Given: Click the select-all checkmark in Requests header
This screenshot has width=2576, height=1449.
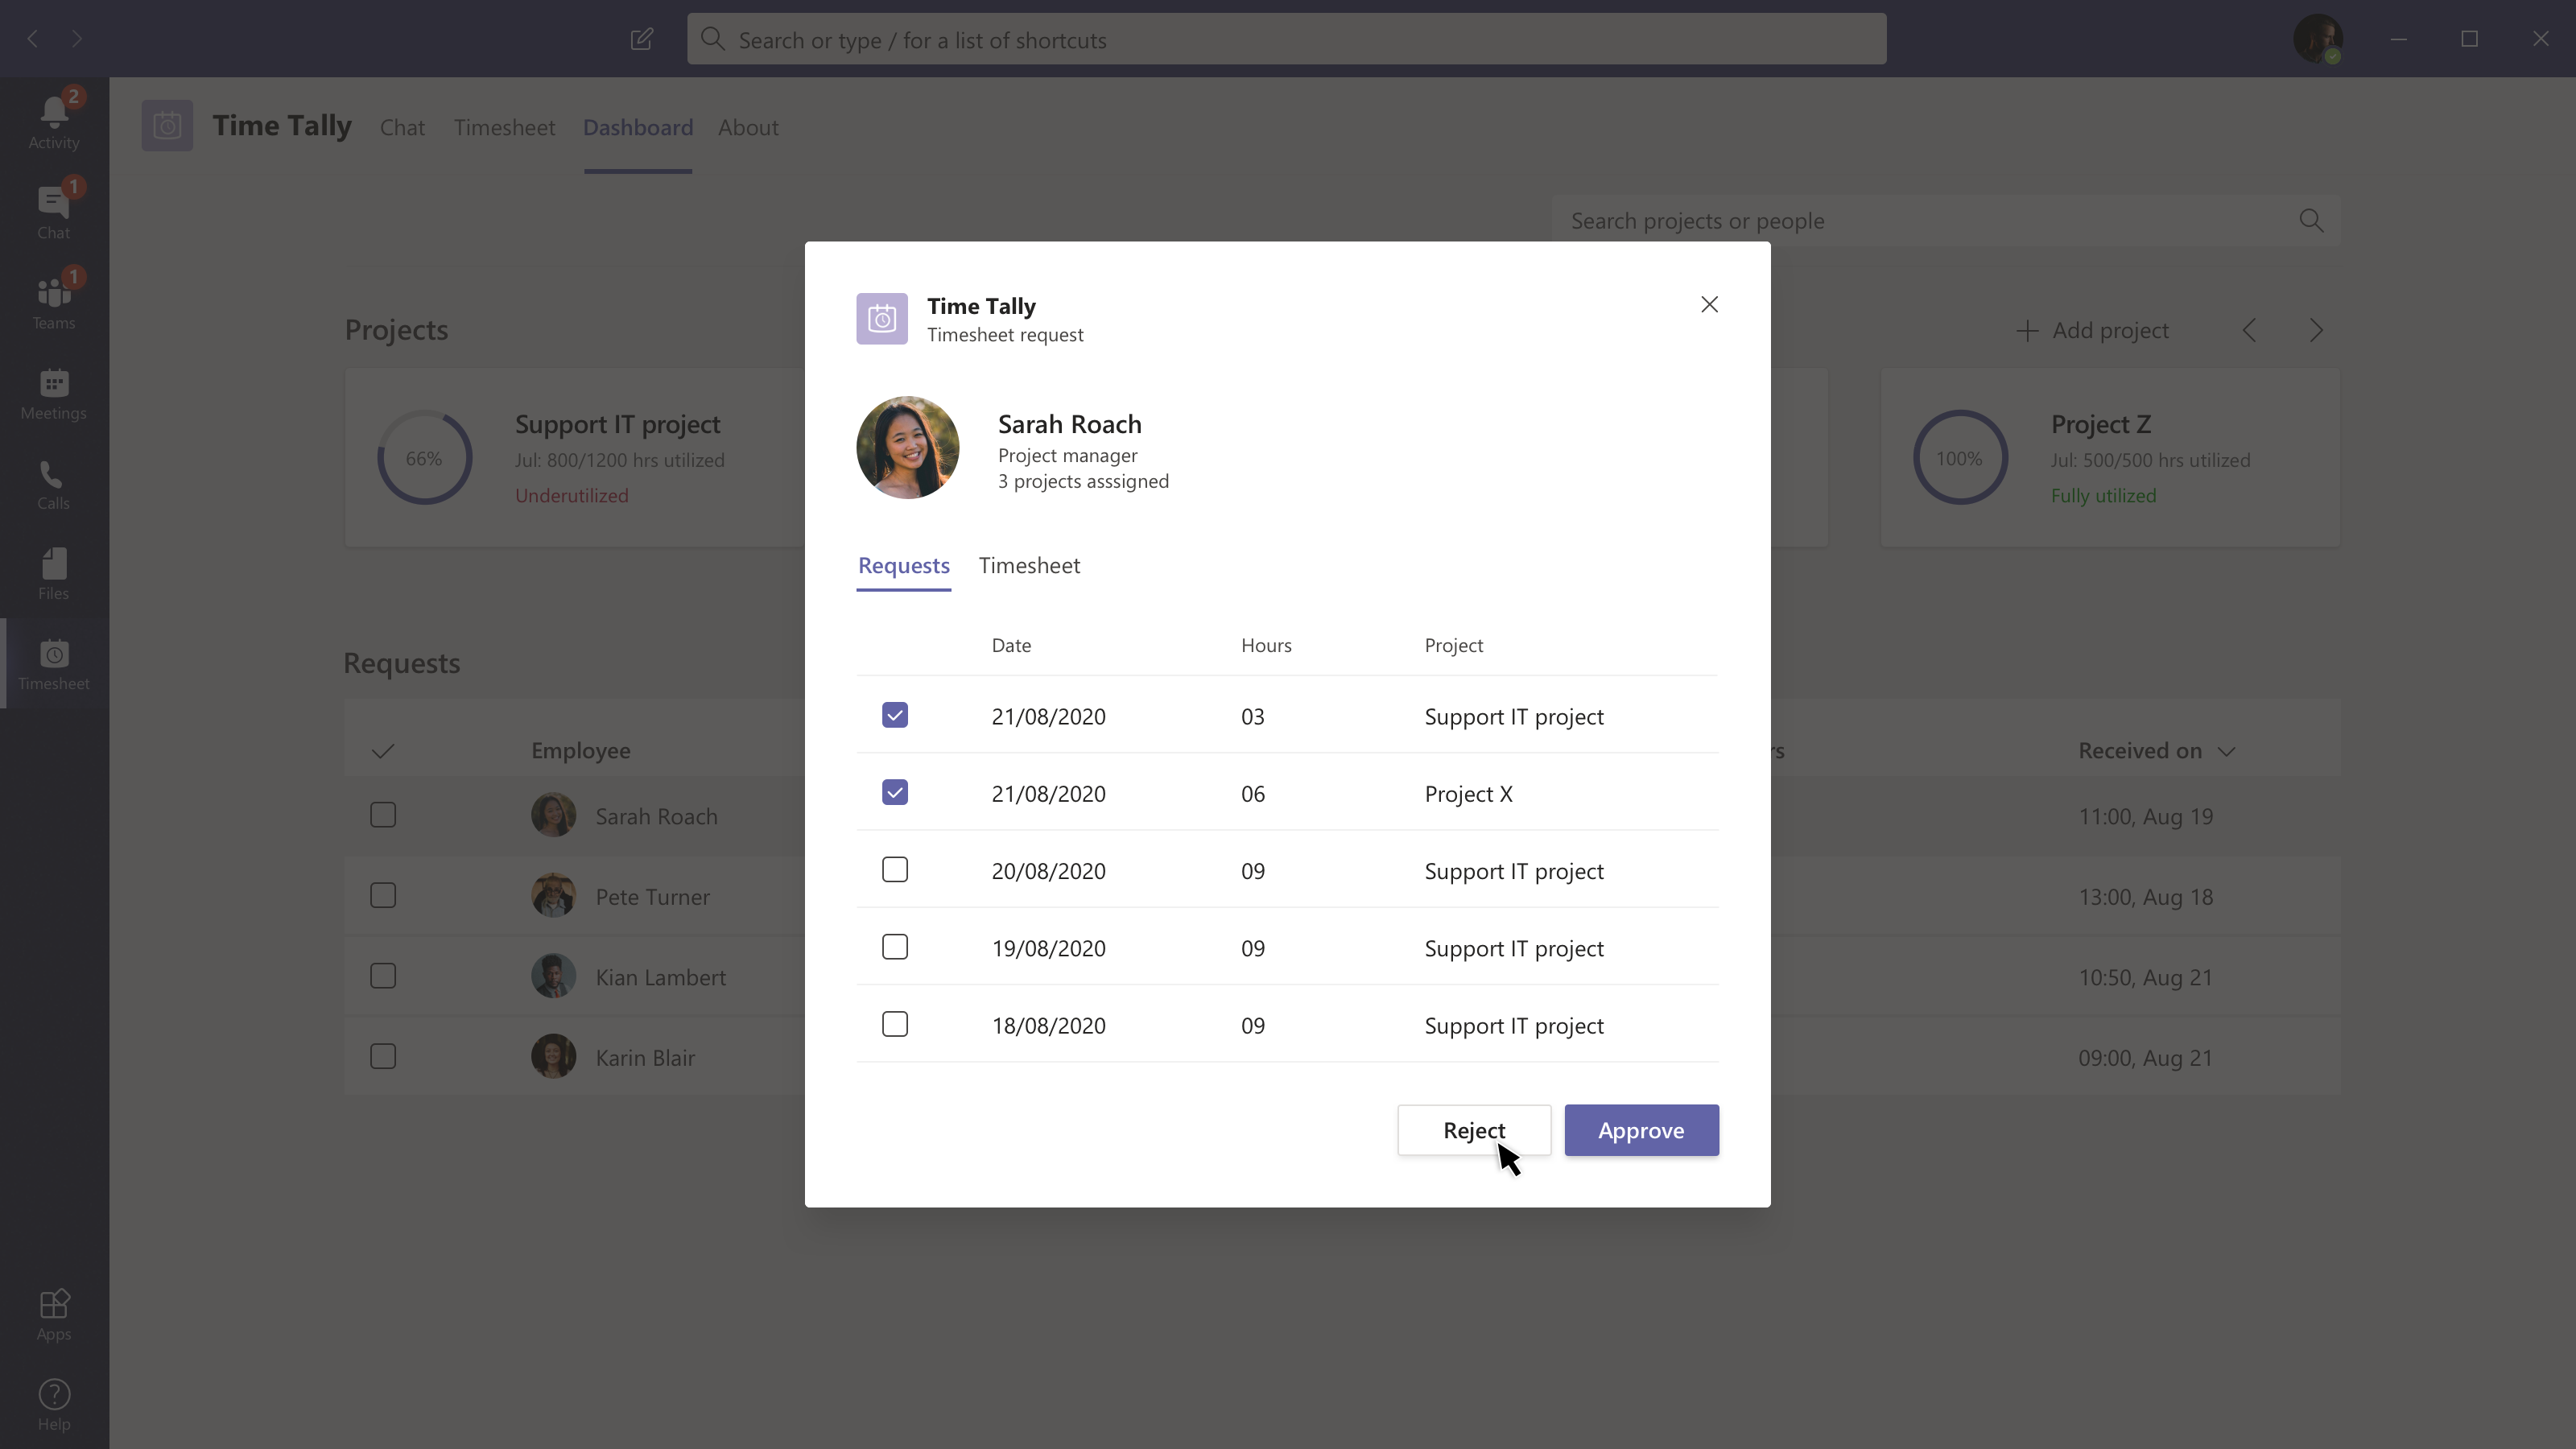Looking at the screenshot, I should coord(383,751).
